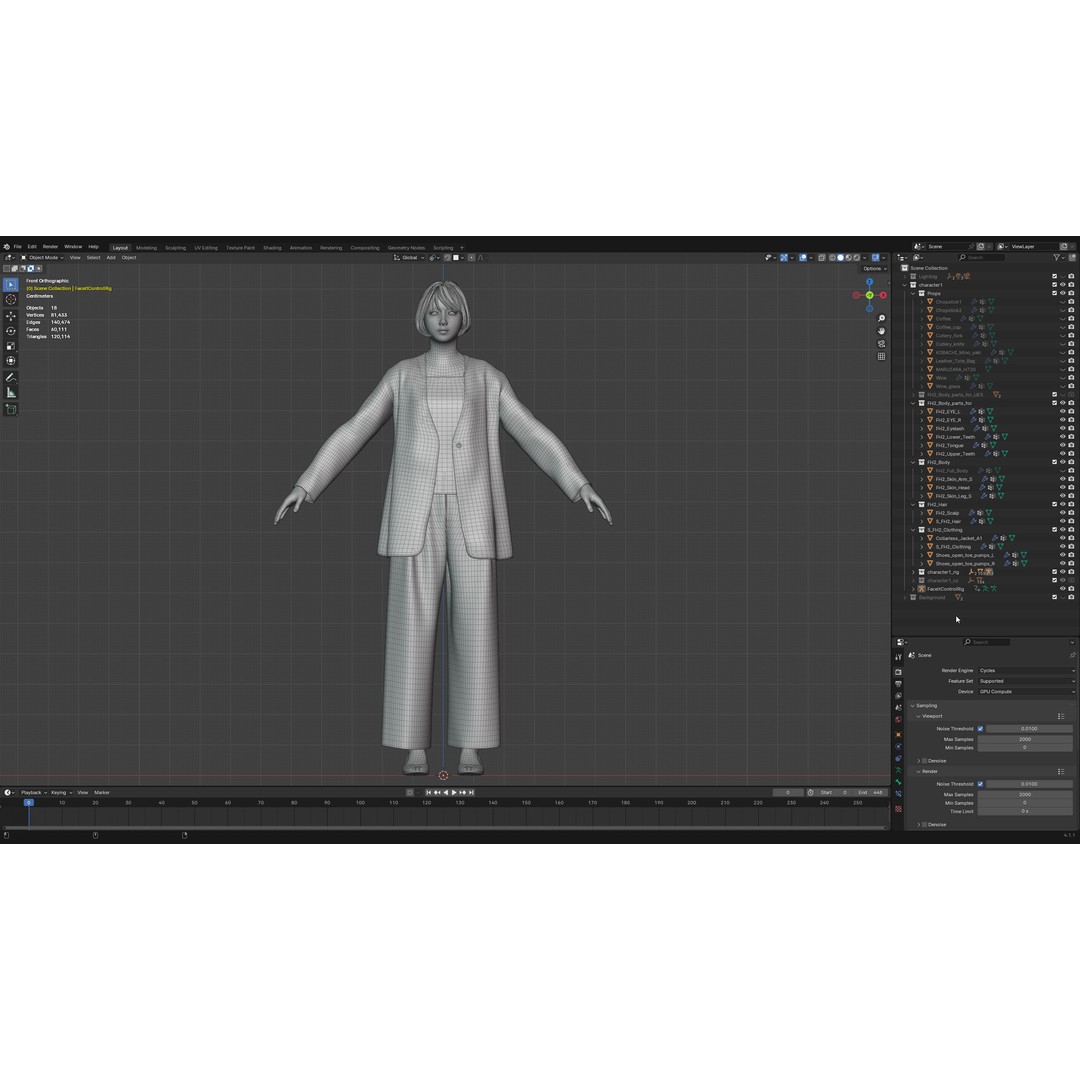
Task: Switch to the Modeling workspace tab
Action: (146, 248)
